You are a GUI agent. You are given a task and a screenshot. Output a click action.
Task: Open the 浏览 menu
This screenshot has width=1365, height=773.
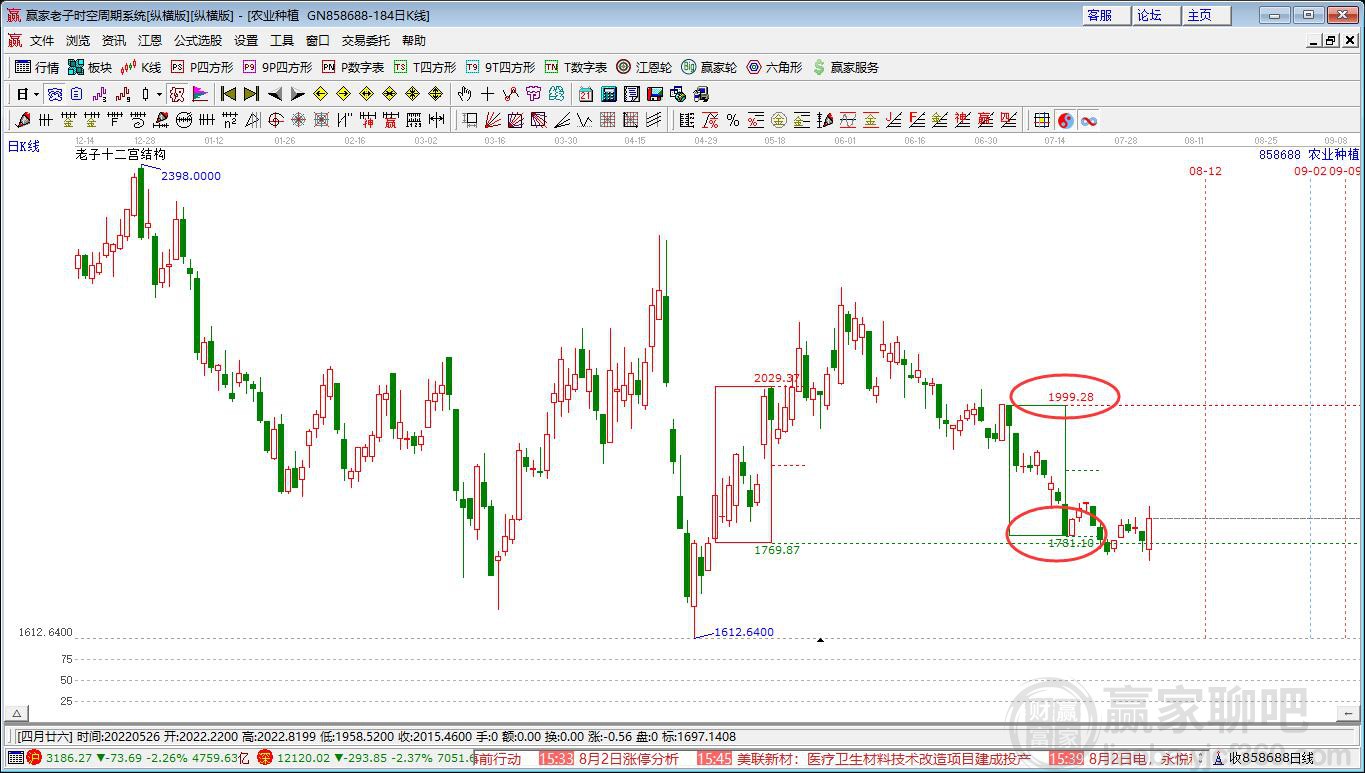pyautogui.click(x=78, y=41)
